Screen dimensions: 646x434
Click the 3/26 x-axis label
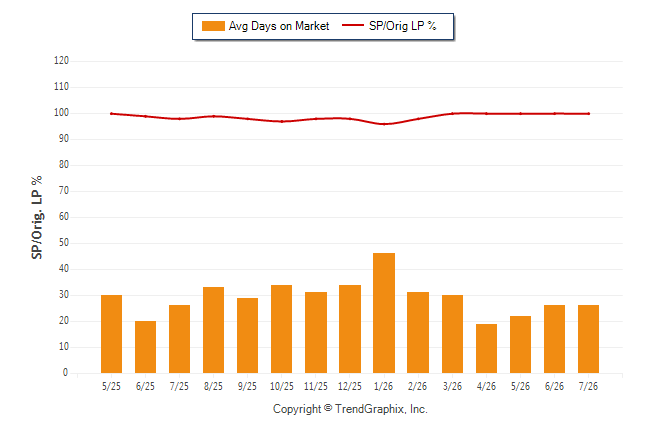tap(452, 386)
